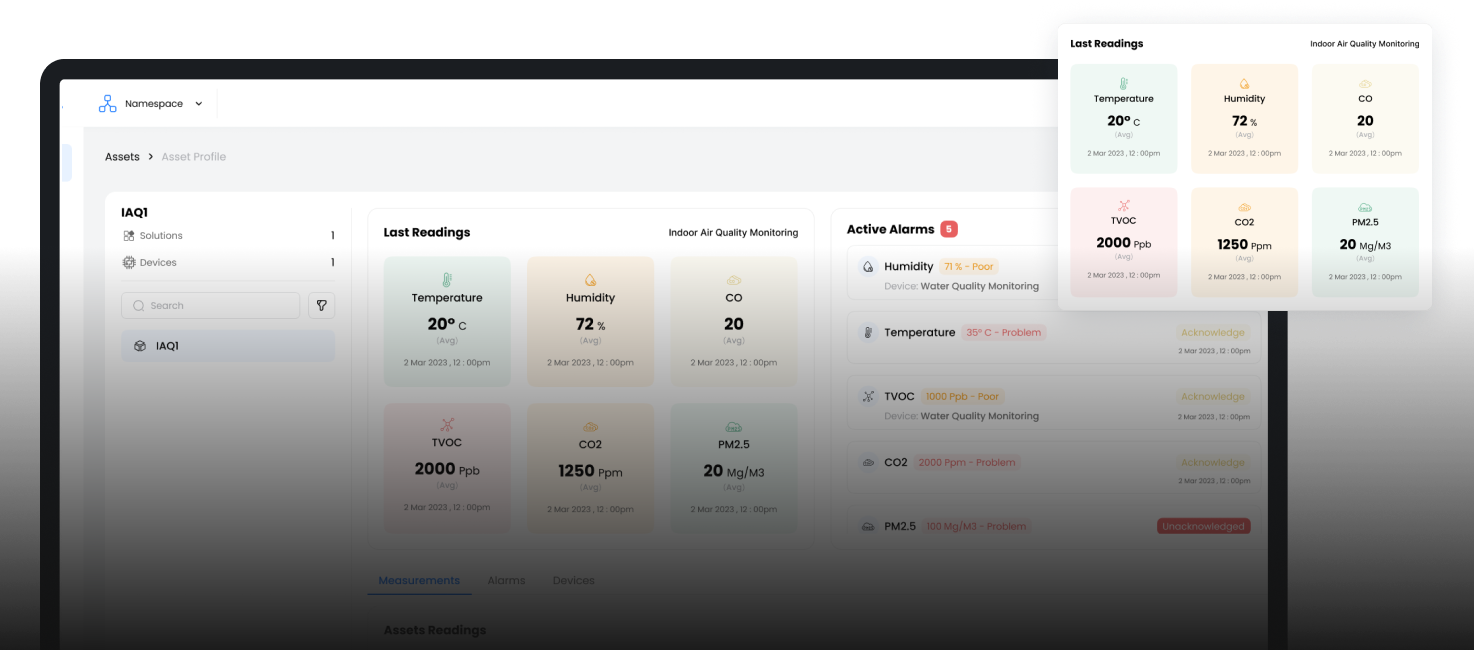Click the Asset Profile breadcrumb label
Screen dimensions: 1474x650
(x=194, y=157)
